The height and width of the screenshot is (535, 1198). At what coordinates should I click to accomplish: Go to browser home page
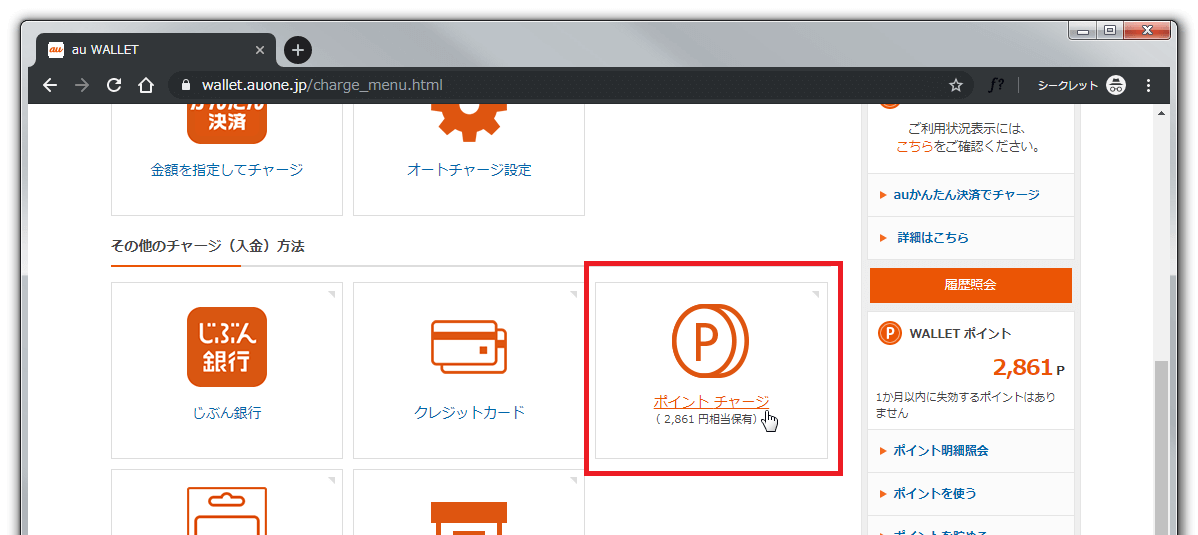[x=146, y=85]
